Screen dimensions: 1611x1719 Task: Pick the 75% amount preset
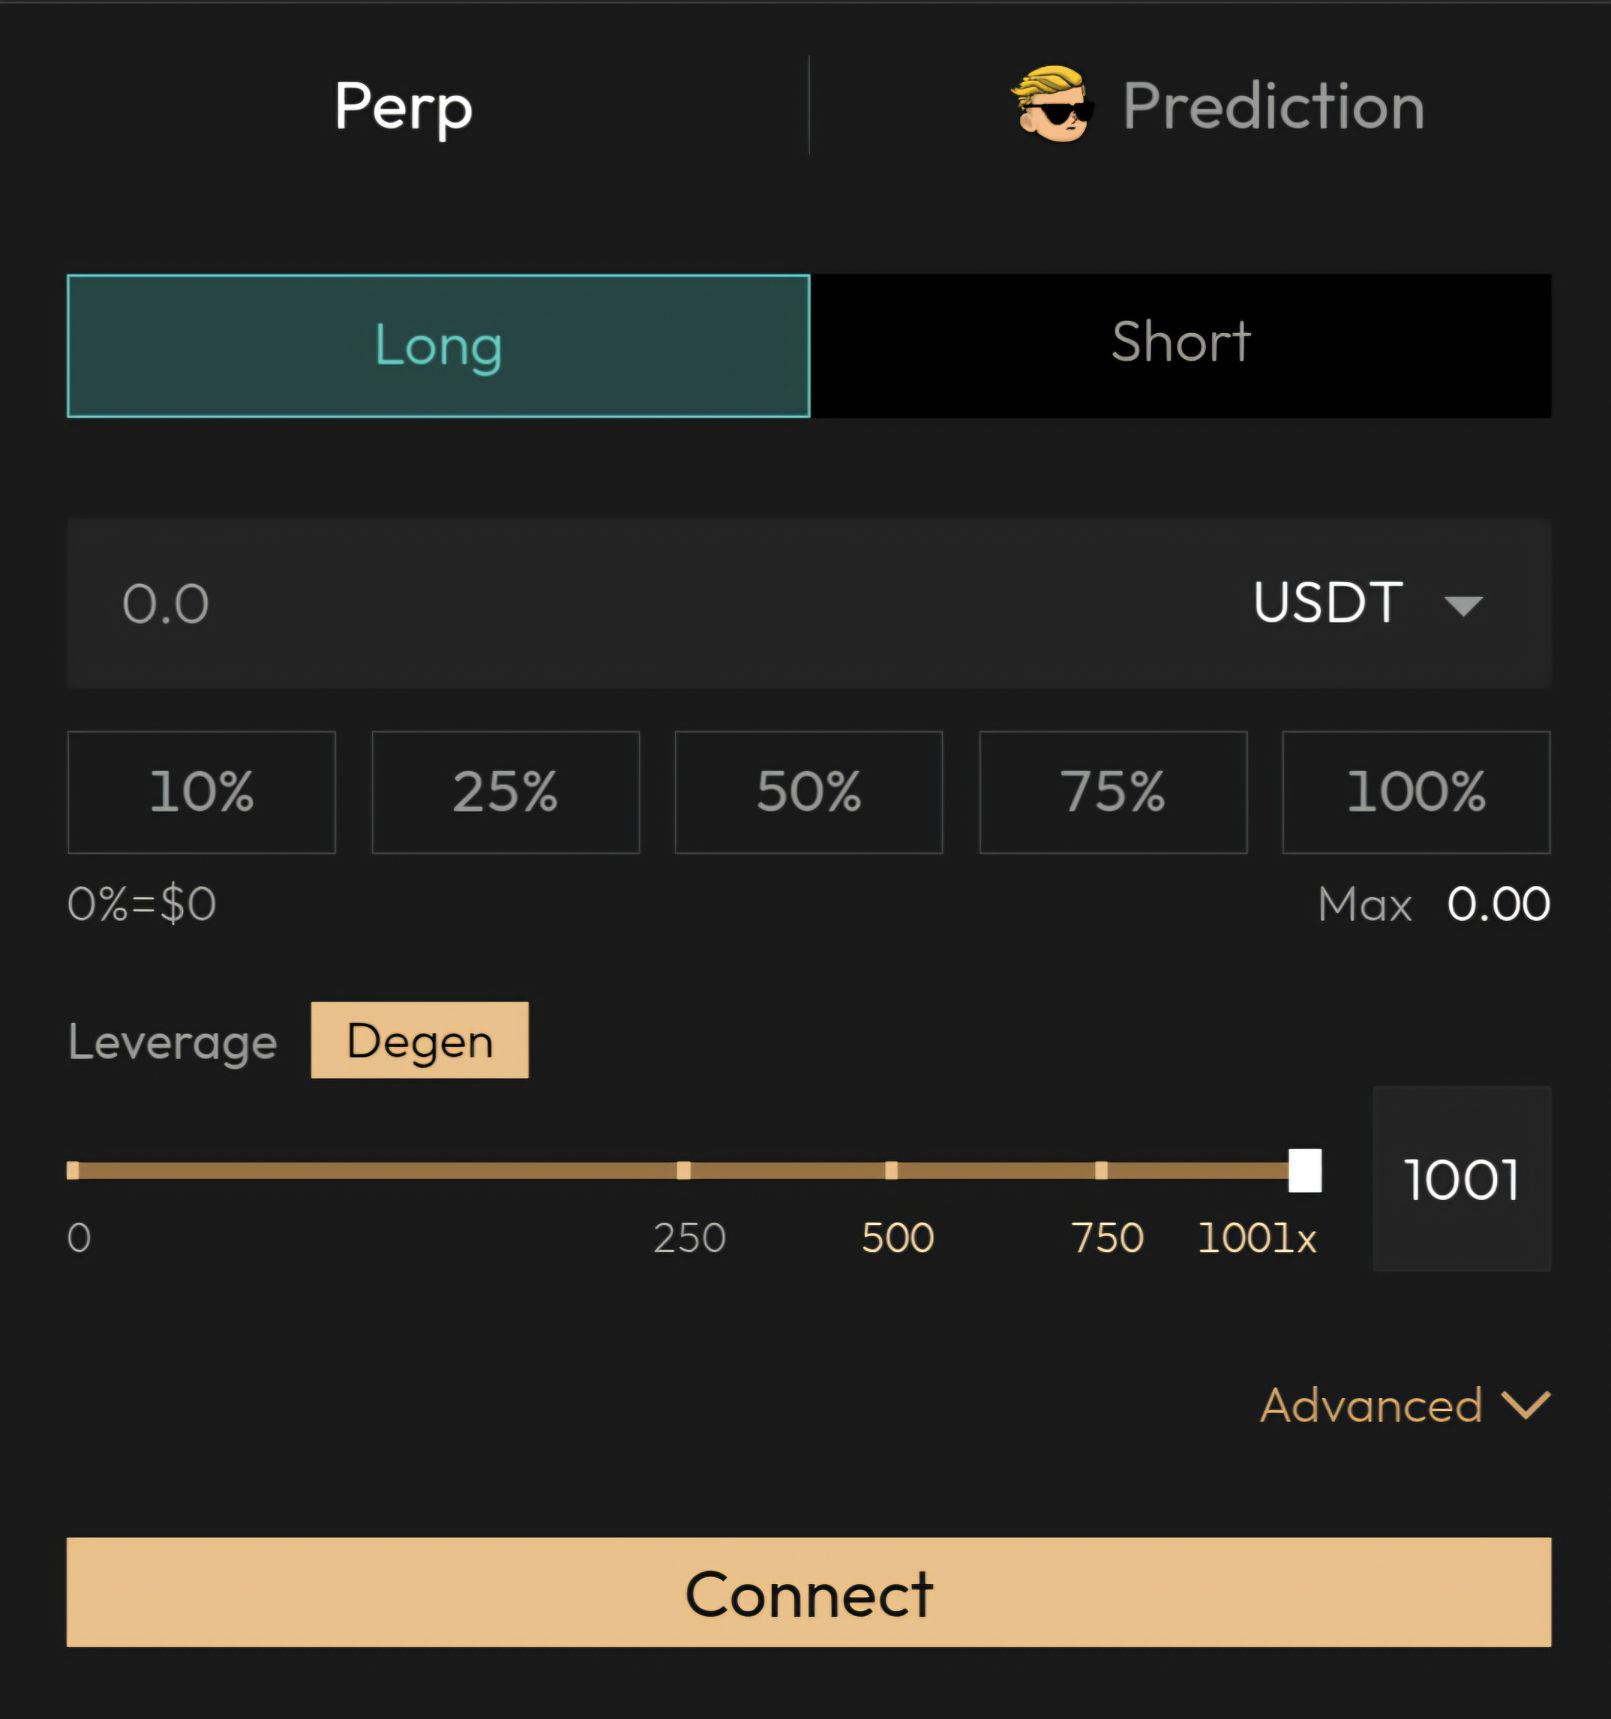point(1112,792)
